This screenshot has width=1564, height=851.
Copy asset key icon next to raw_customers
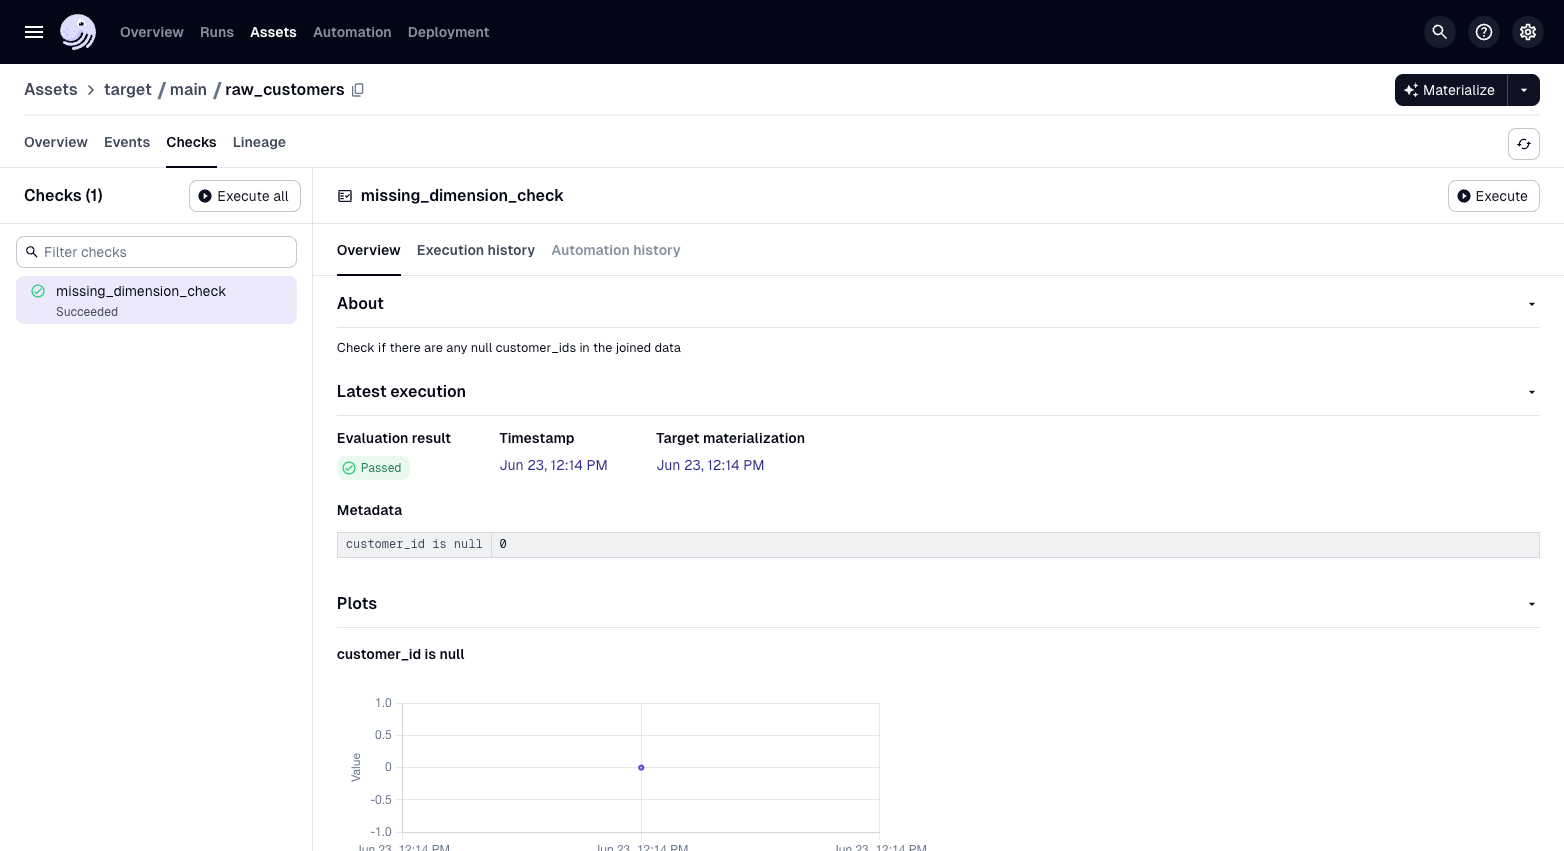[358, 90]
